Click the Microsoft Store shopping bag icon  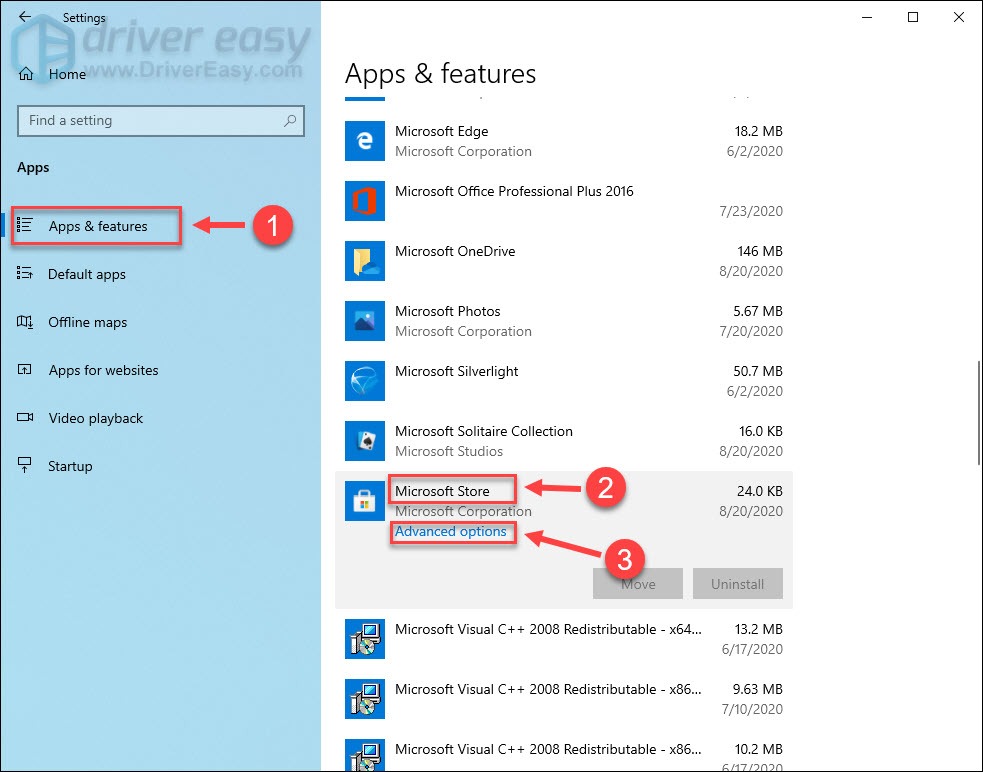[365, 501]
